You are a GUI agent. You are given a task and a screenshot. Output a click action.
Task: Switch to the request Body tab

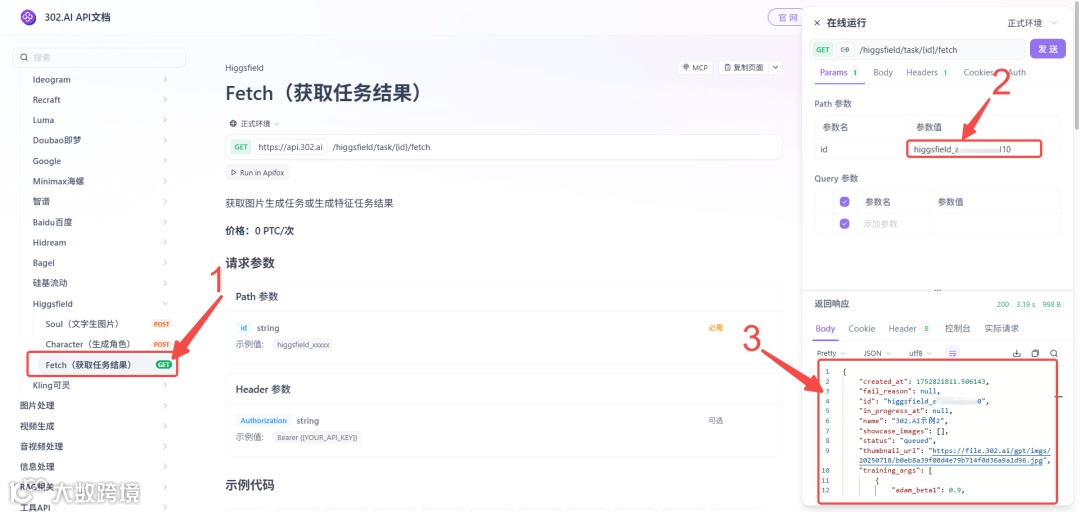pos(882,72)
